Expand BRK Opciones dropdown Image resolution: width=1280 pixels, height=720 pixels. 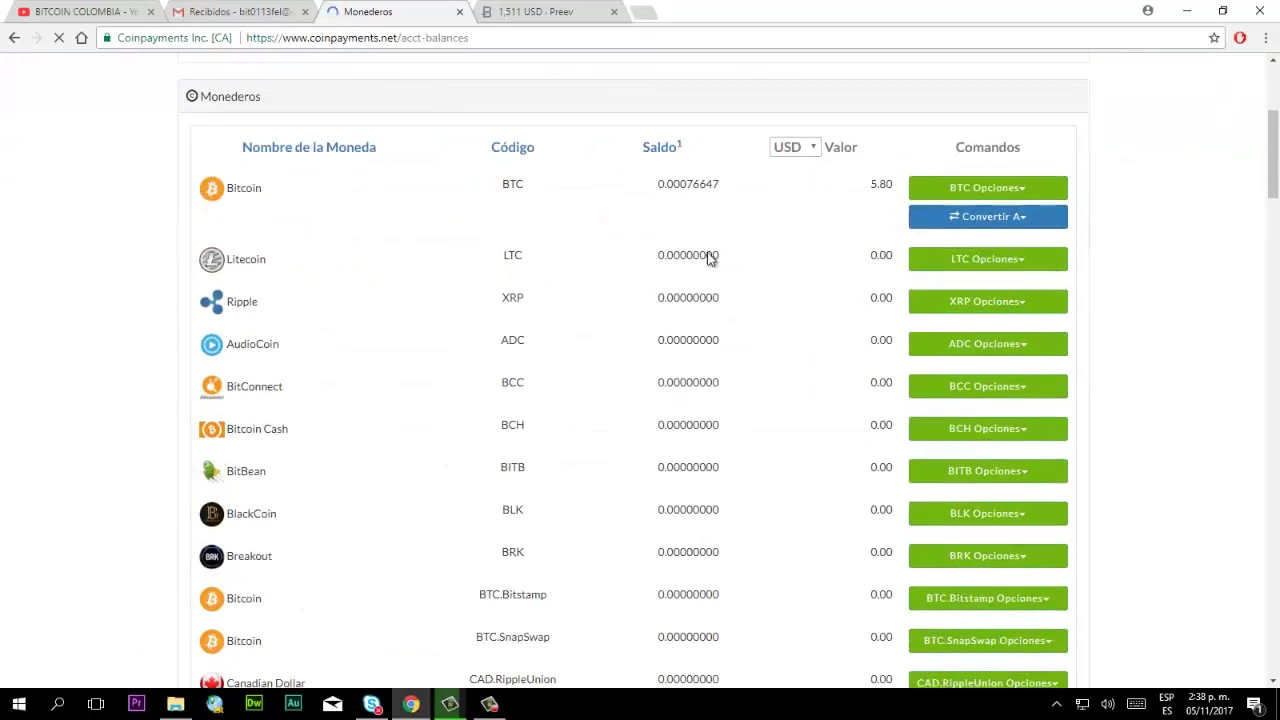[988, 556]
